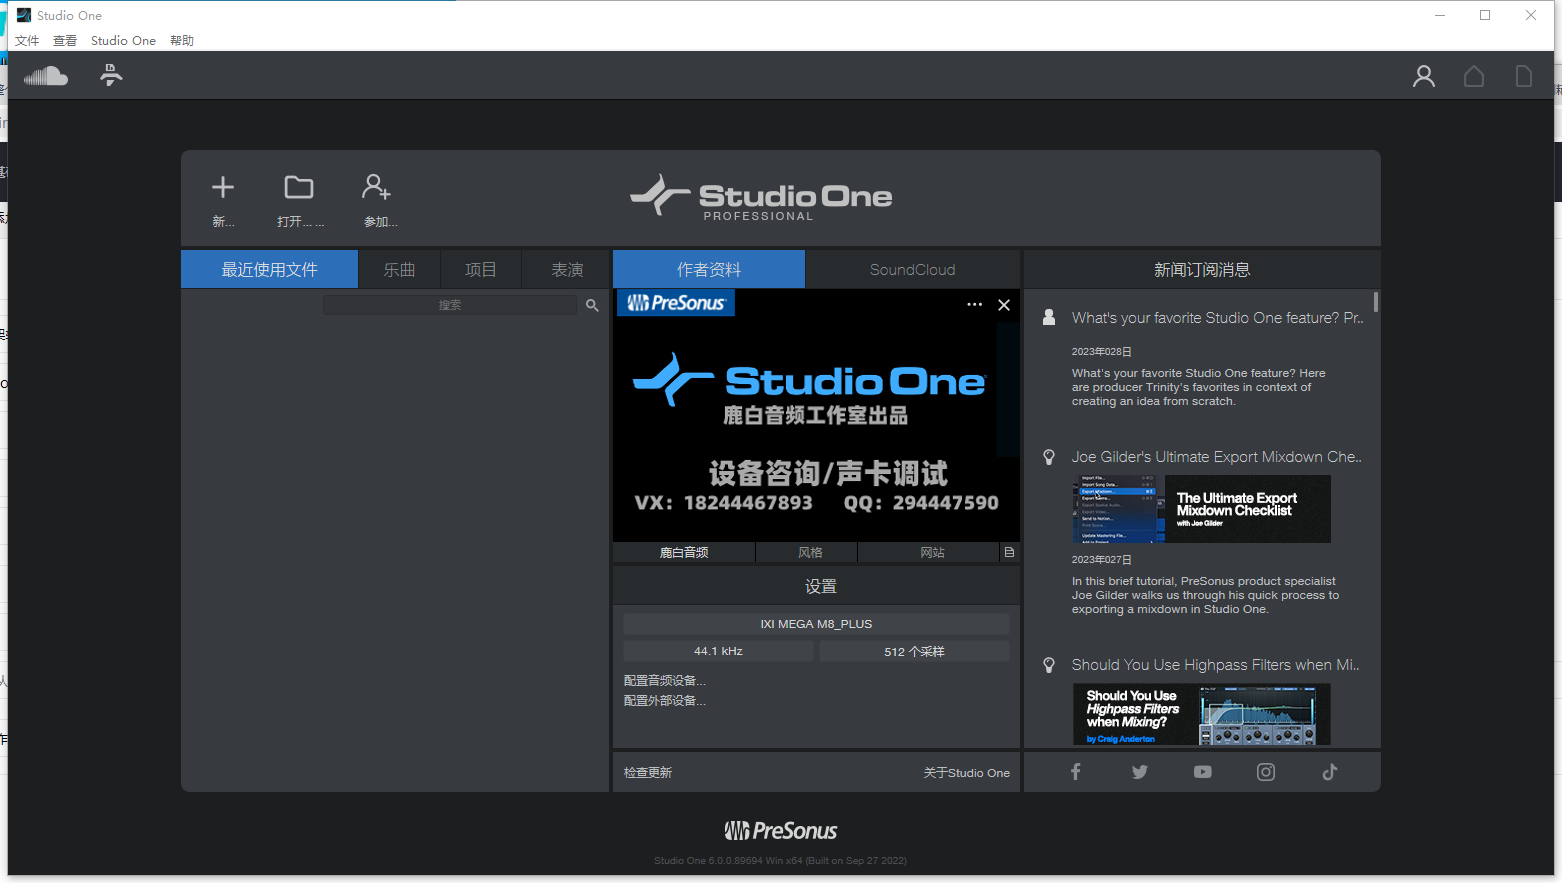Click 配置外部设备... link

point(665,700)
